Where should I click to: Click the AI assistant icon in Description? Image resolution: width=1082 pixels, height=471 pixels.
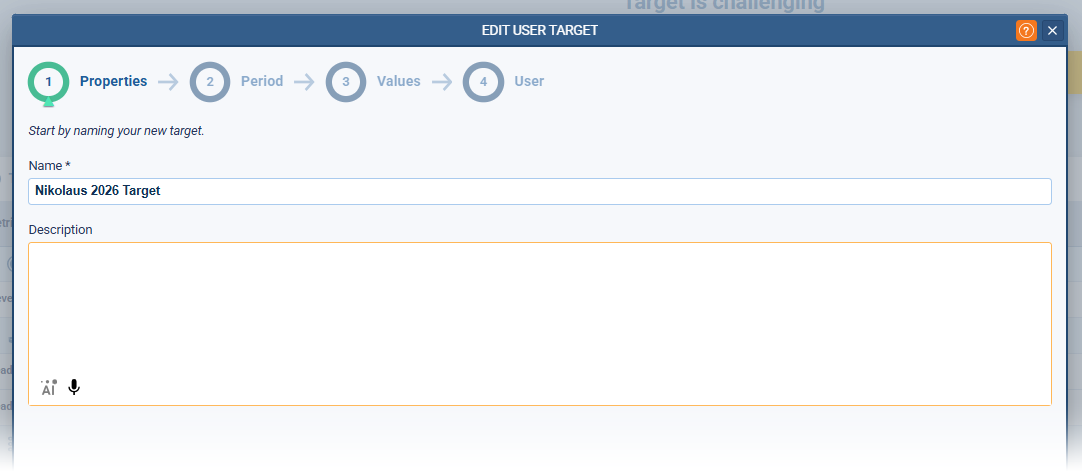[48, 388]
